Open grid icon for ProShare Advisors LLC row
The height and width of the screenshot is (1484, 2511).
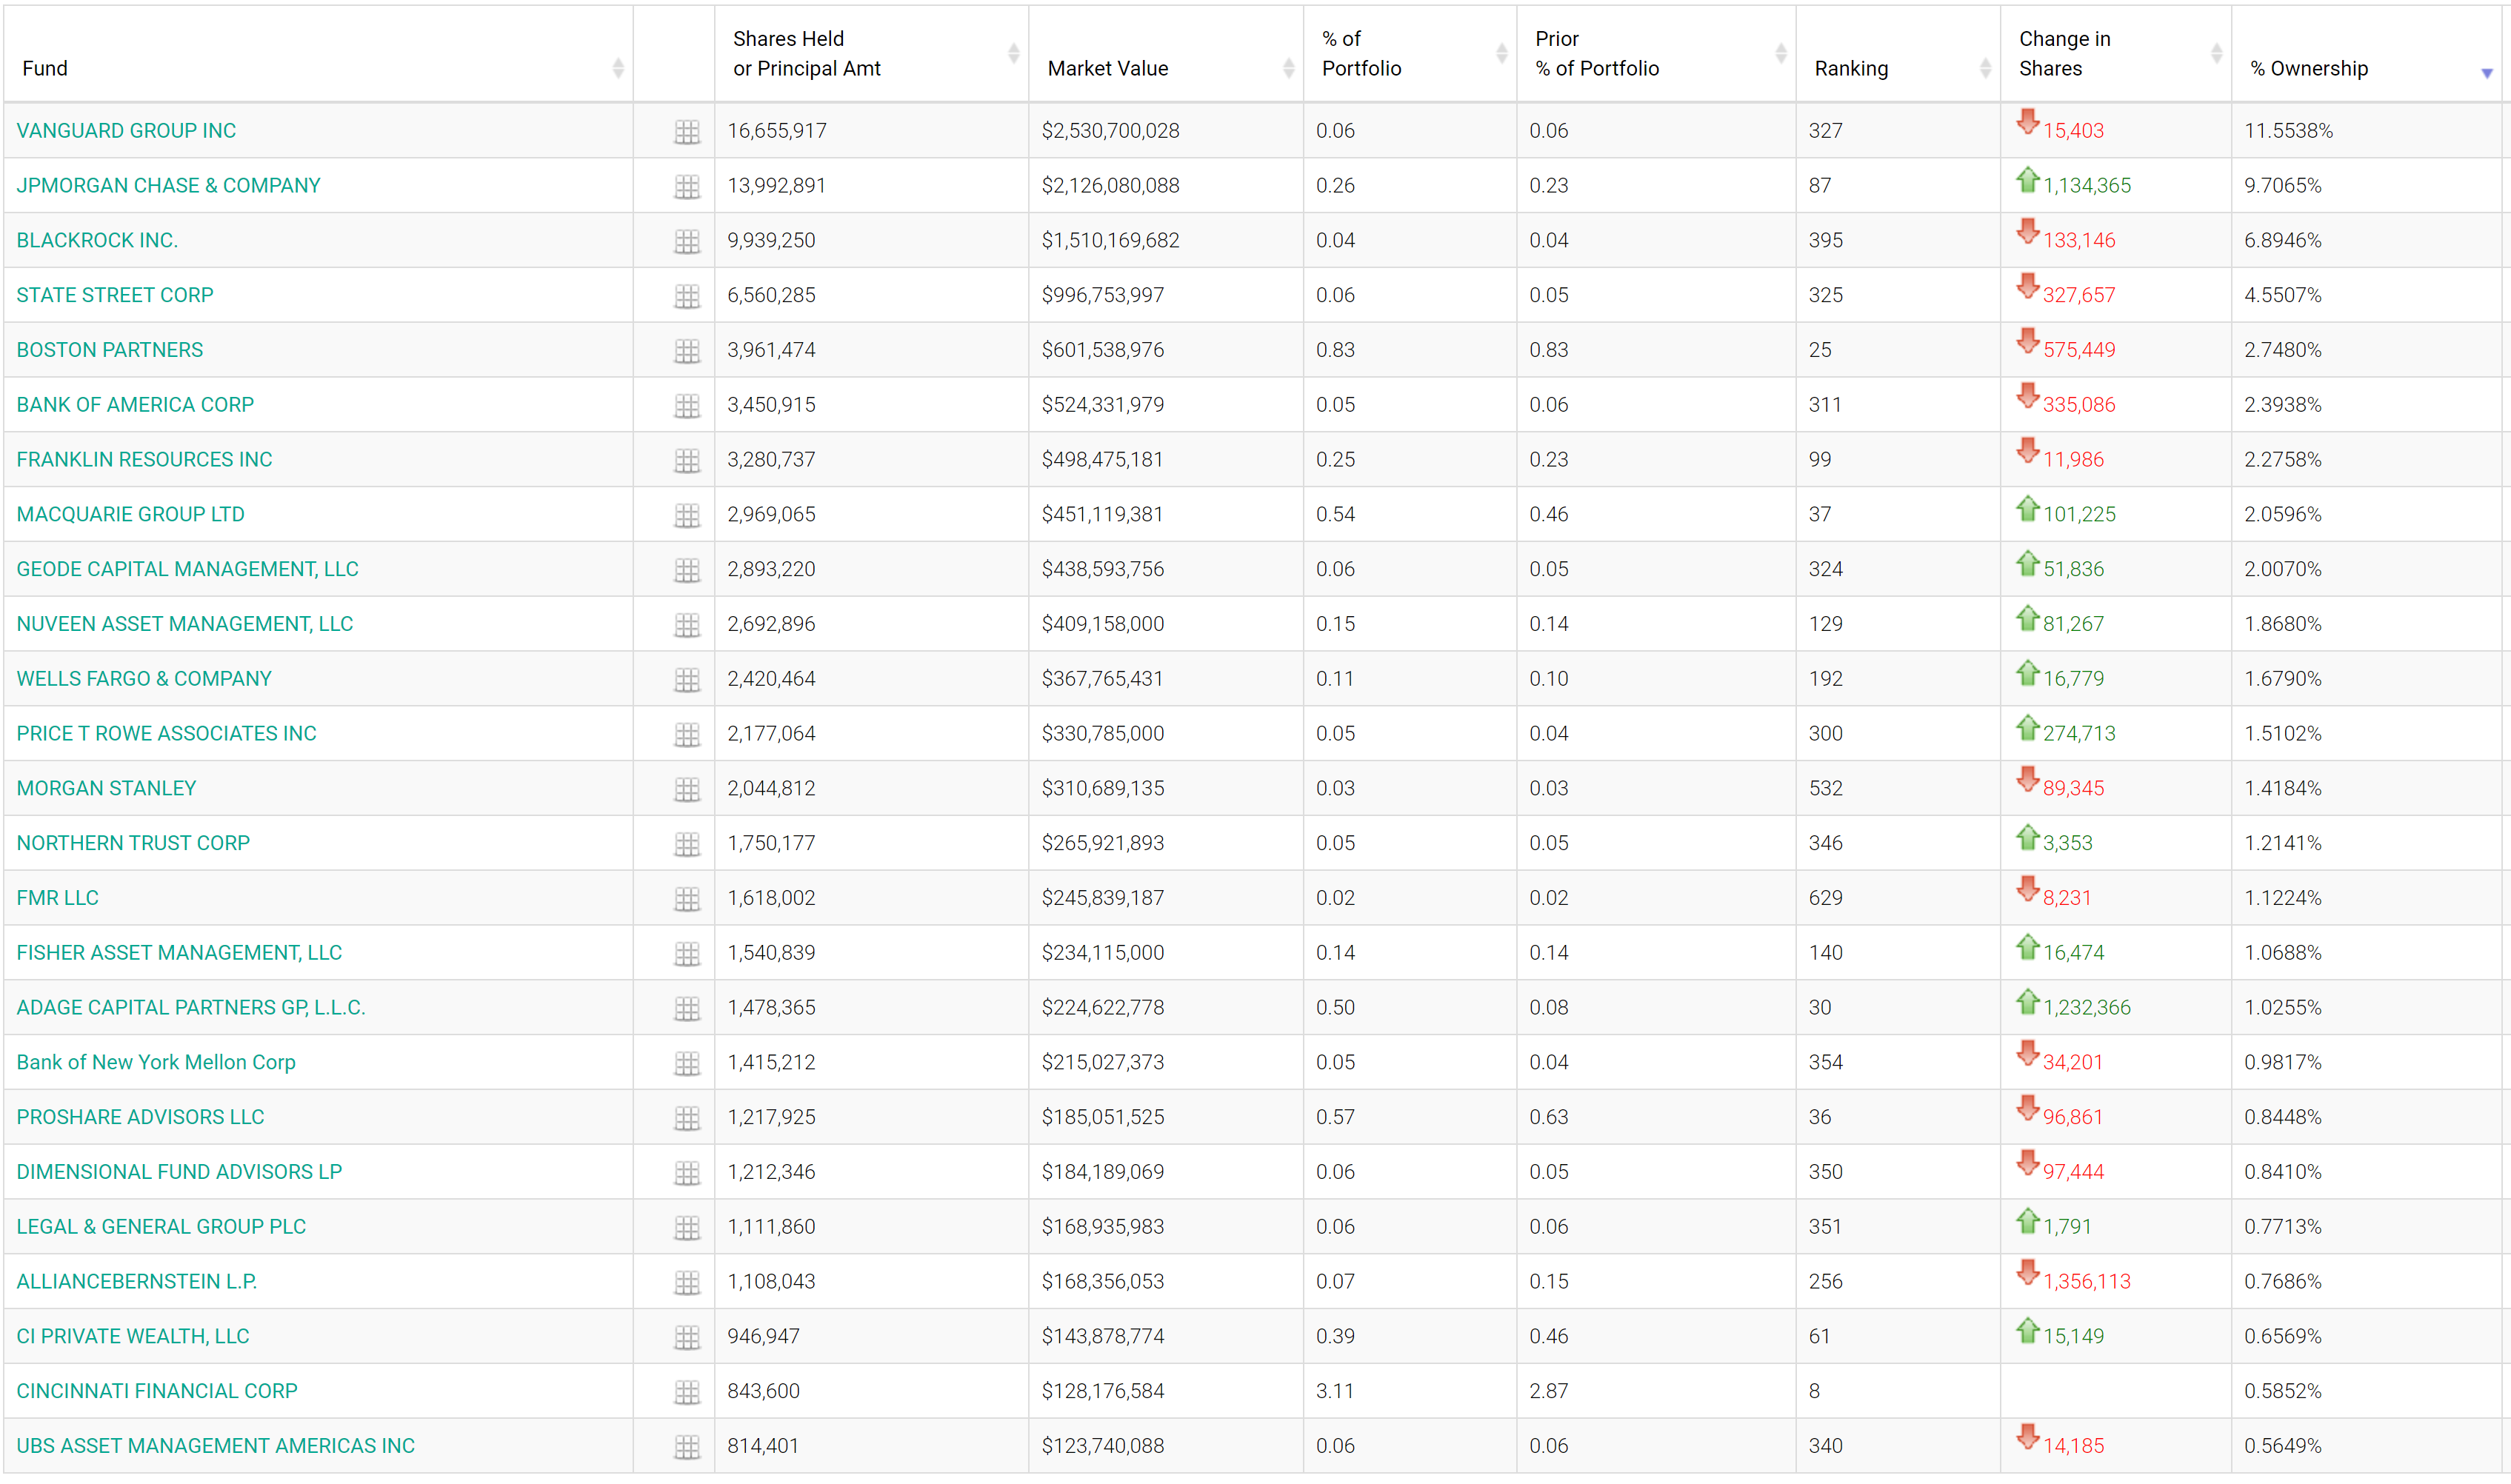click(x=687, y=1118)
